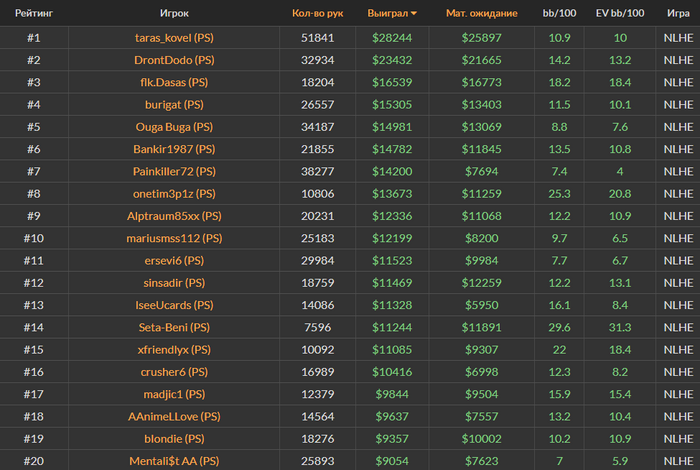
Task: Sort by Выиграл column header
Action: (388, 13)
